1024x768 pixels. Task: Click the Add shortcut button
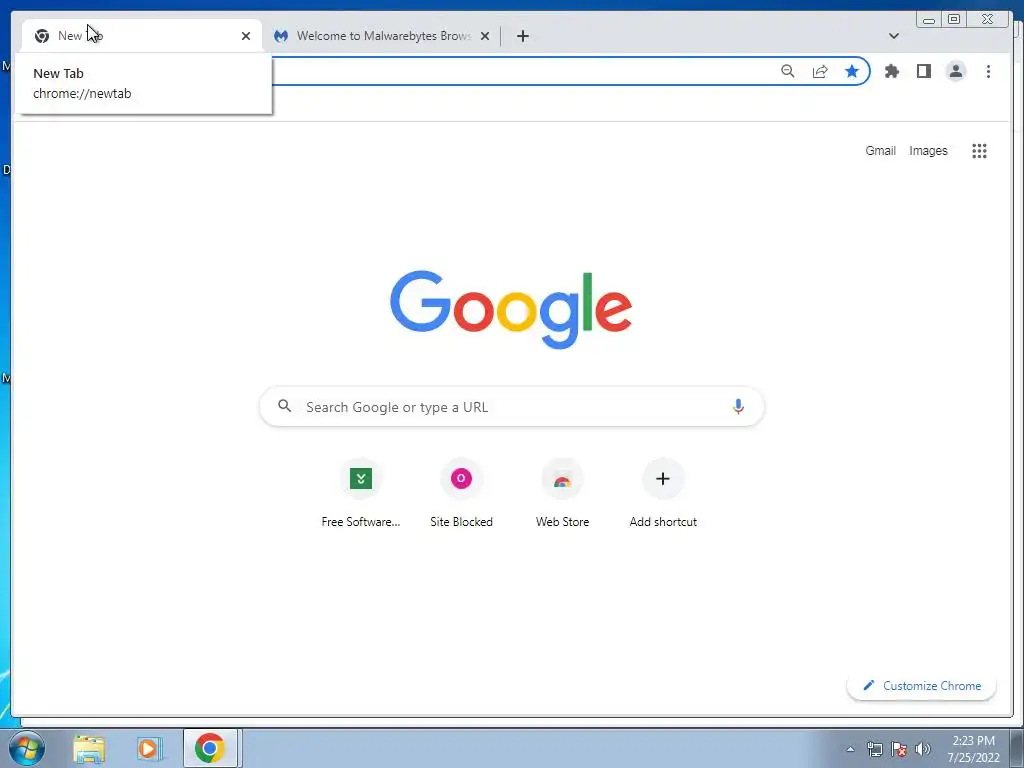click(x=663, y=493)
